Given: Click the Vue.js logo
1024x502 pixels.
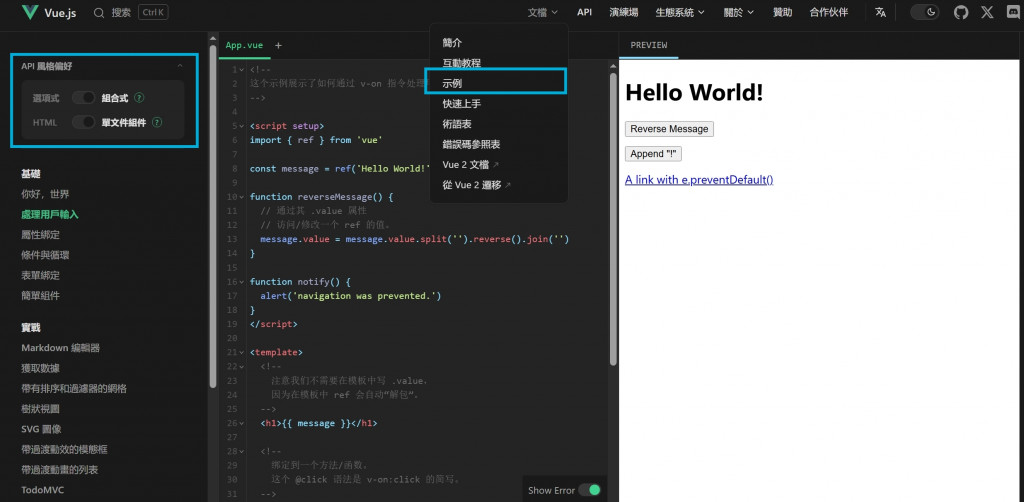Looking at the screenshot, I should [49, 12].
